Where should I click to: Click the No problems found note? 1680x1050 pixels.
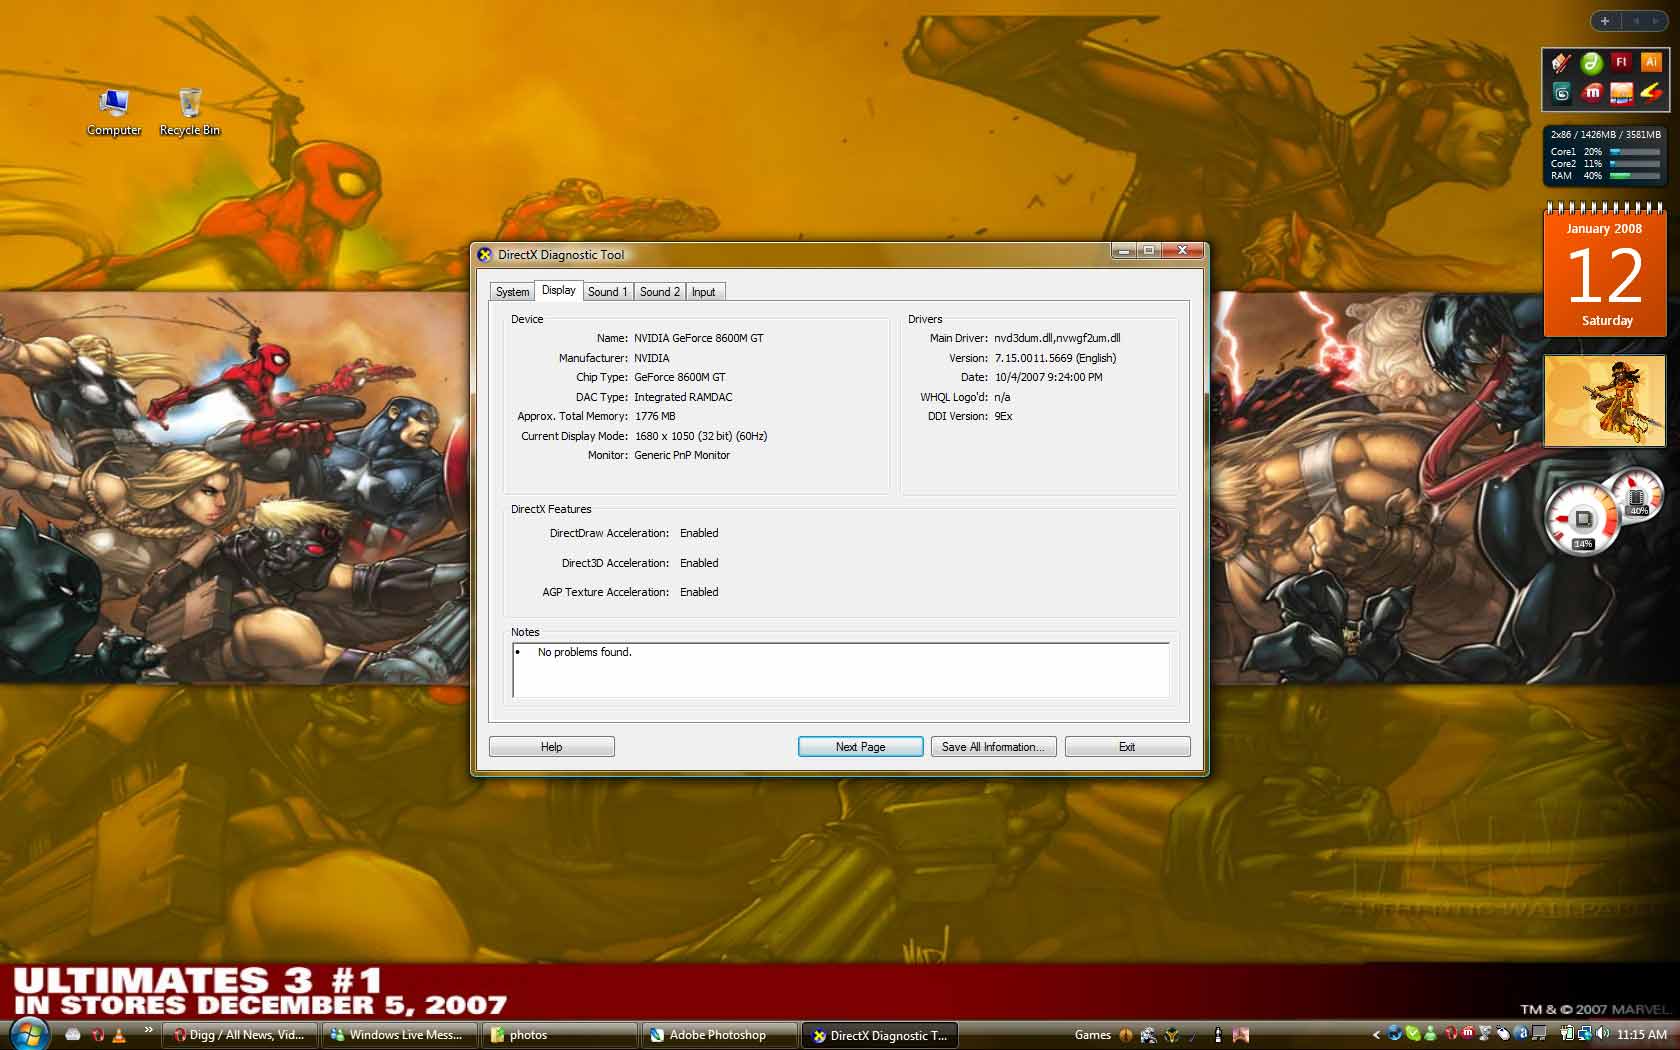585,652
